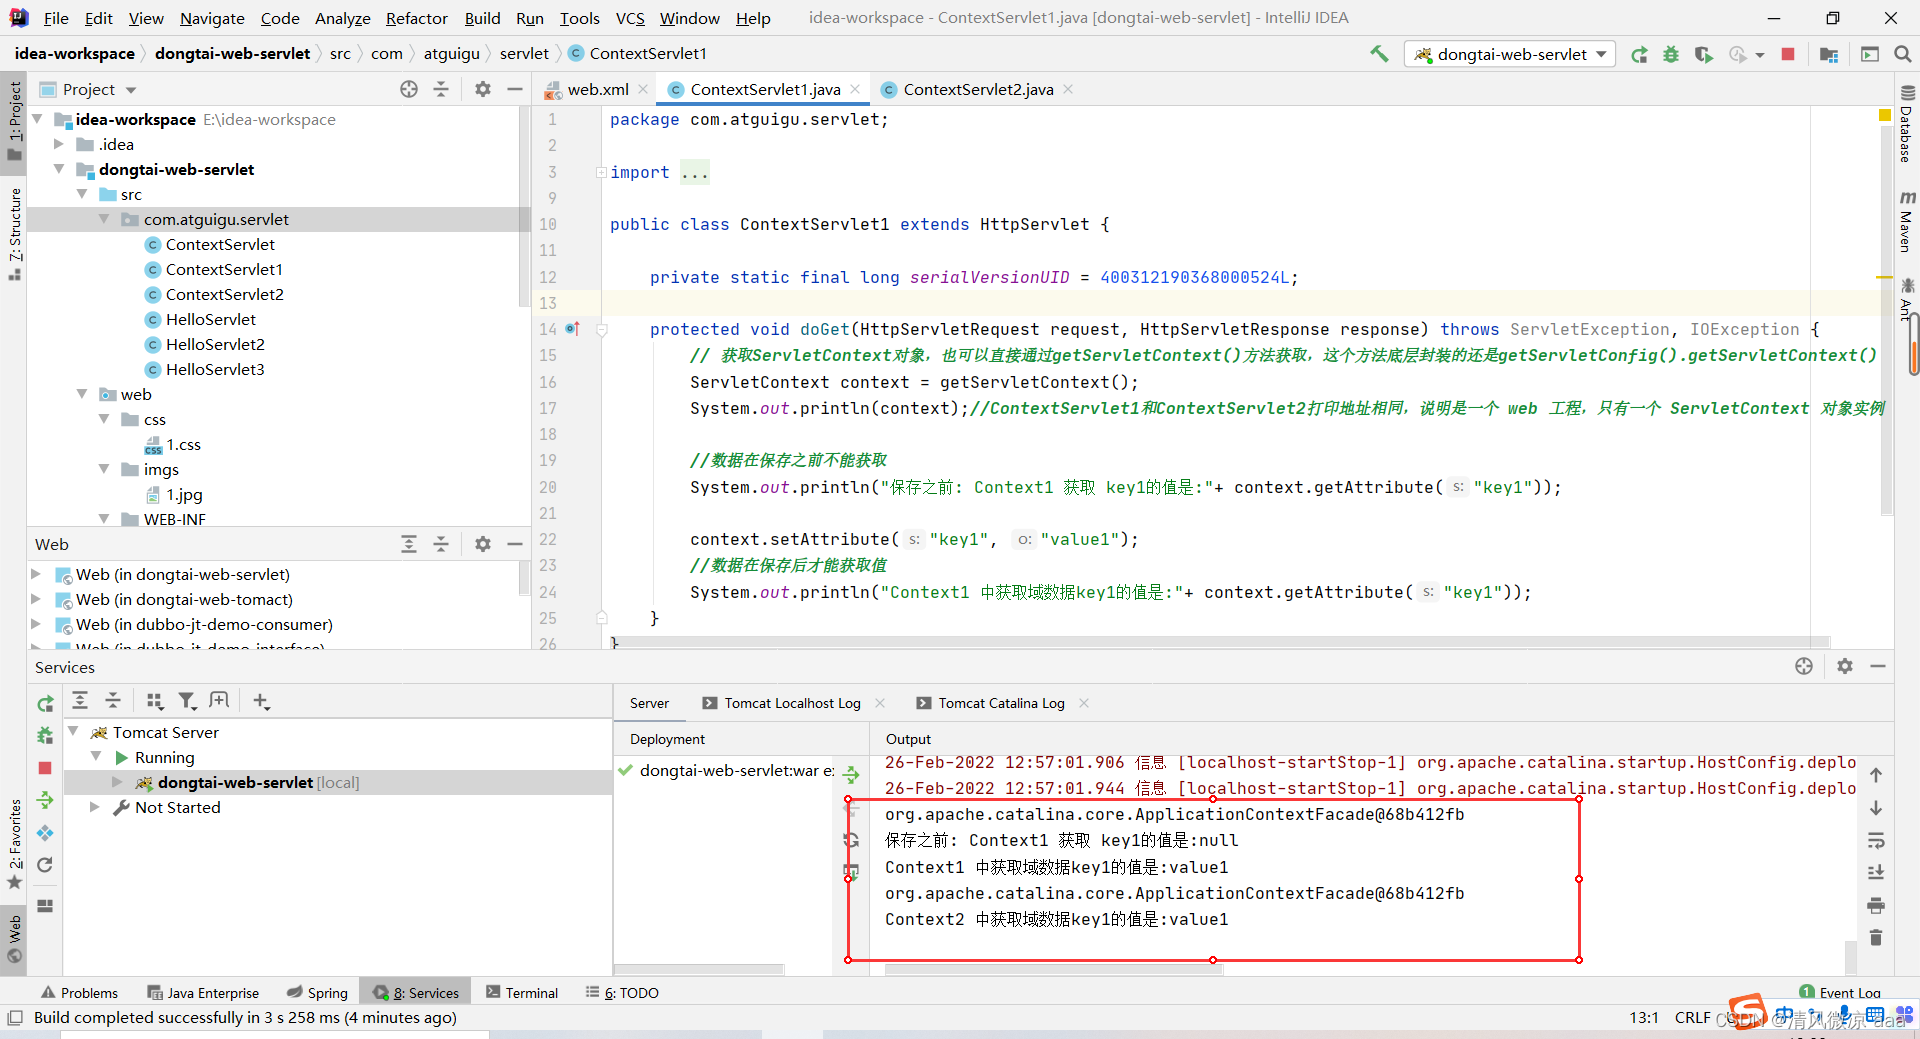Open the Navigate menu

click(212, 18)
